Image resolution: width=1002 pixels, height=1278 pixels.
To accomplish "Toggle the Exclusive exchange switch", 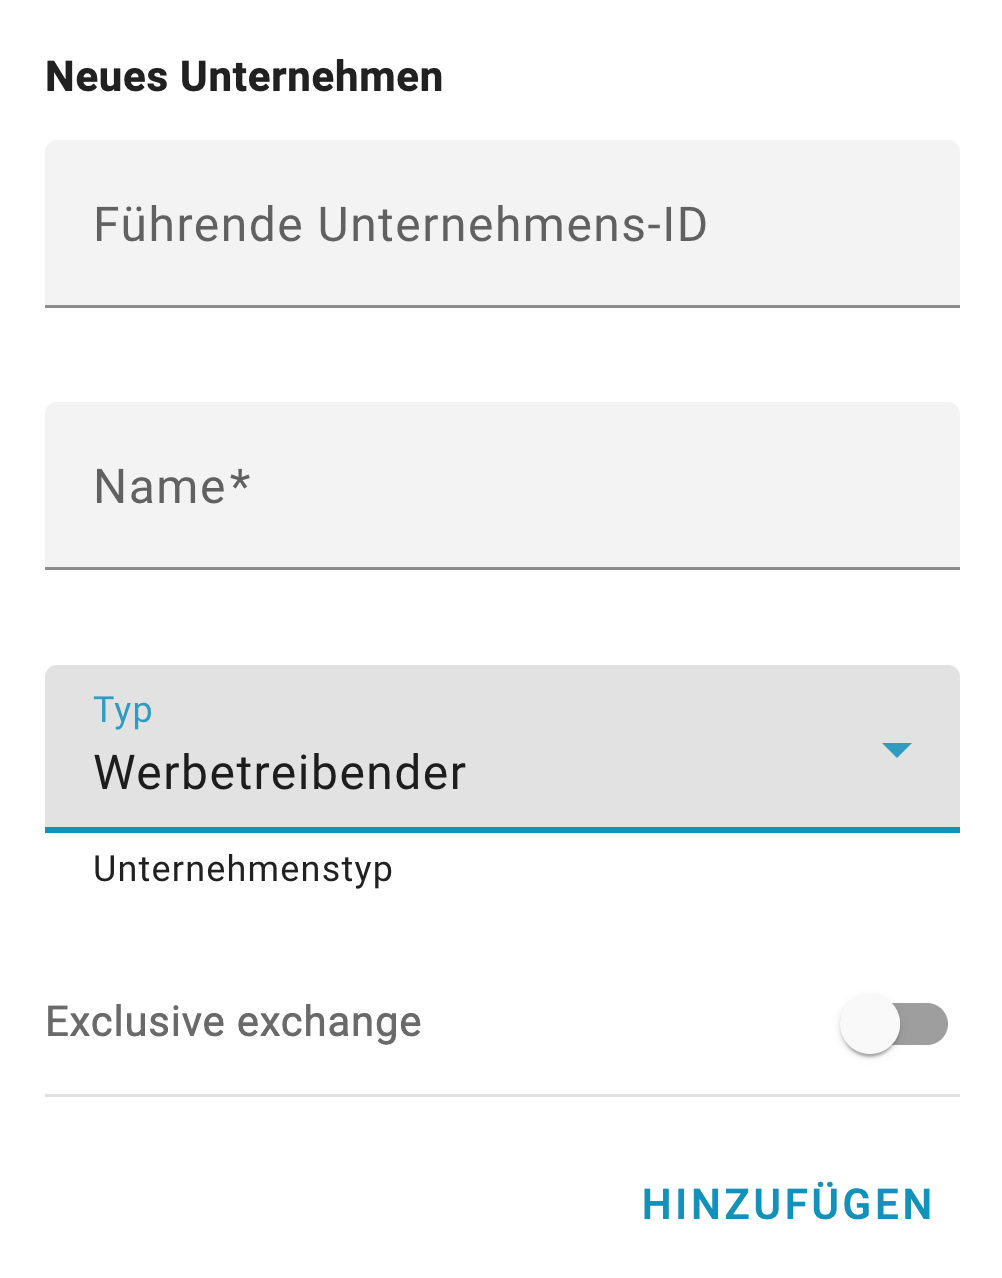I will [x=893, y=1024].
